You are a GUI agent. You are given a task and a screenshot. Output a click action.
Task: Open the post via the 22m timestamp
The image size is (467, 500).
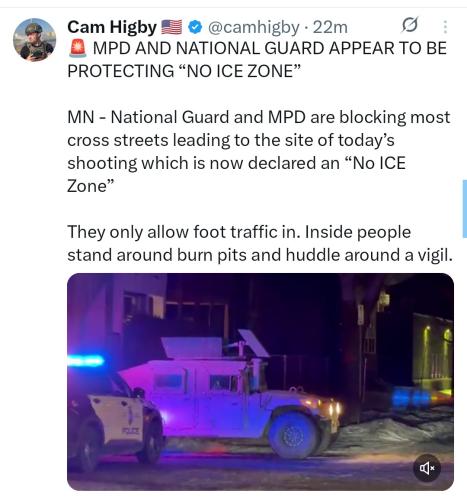point(330,27)
